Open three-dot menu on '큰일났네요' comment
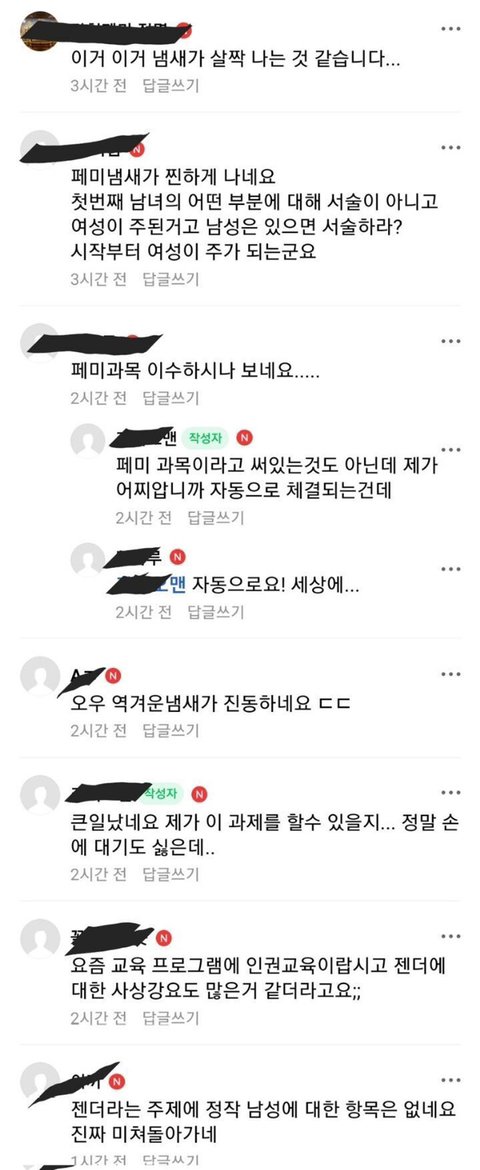Screen dimensions: 480x1170 pos(450,792)
